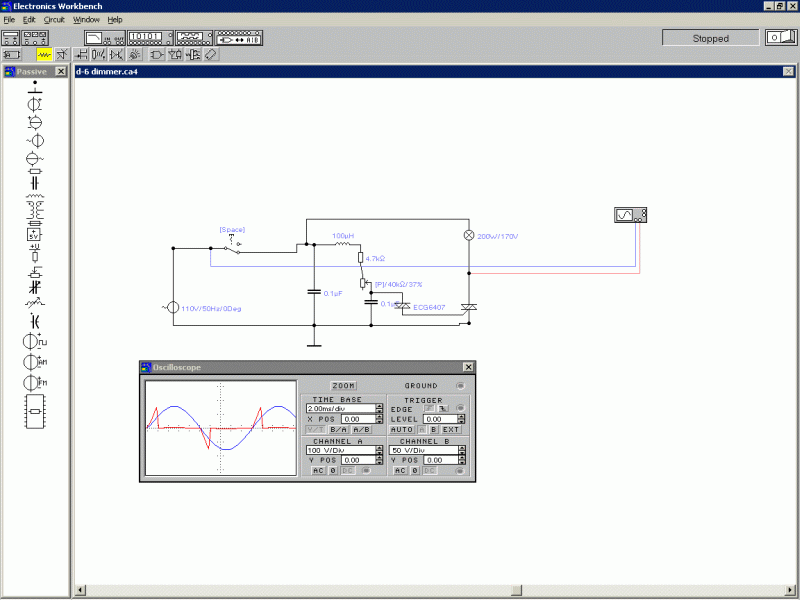Pick the AM source component
800x600 pixels.
[x=35, y=362]
